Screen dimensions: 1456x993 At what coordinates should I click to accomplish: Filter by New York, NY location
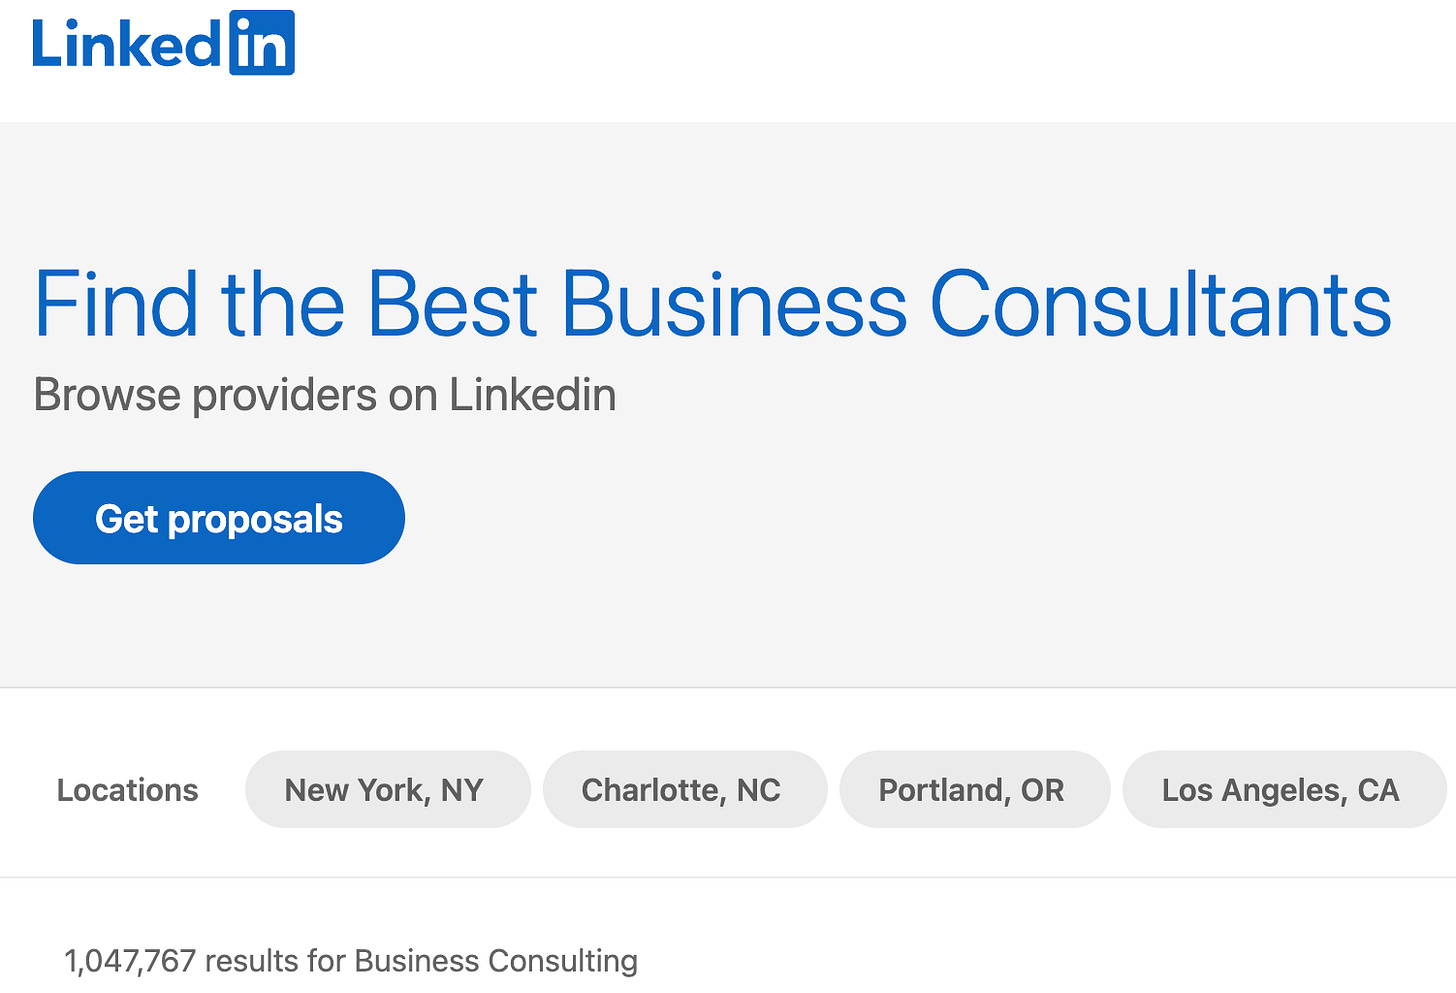(x=386, y=790)
